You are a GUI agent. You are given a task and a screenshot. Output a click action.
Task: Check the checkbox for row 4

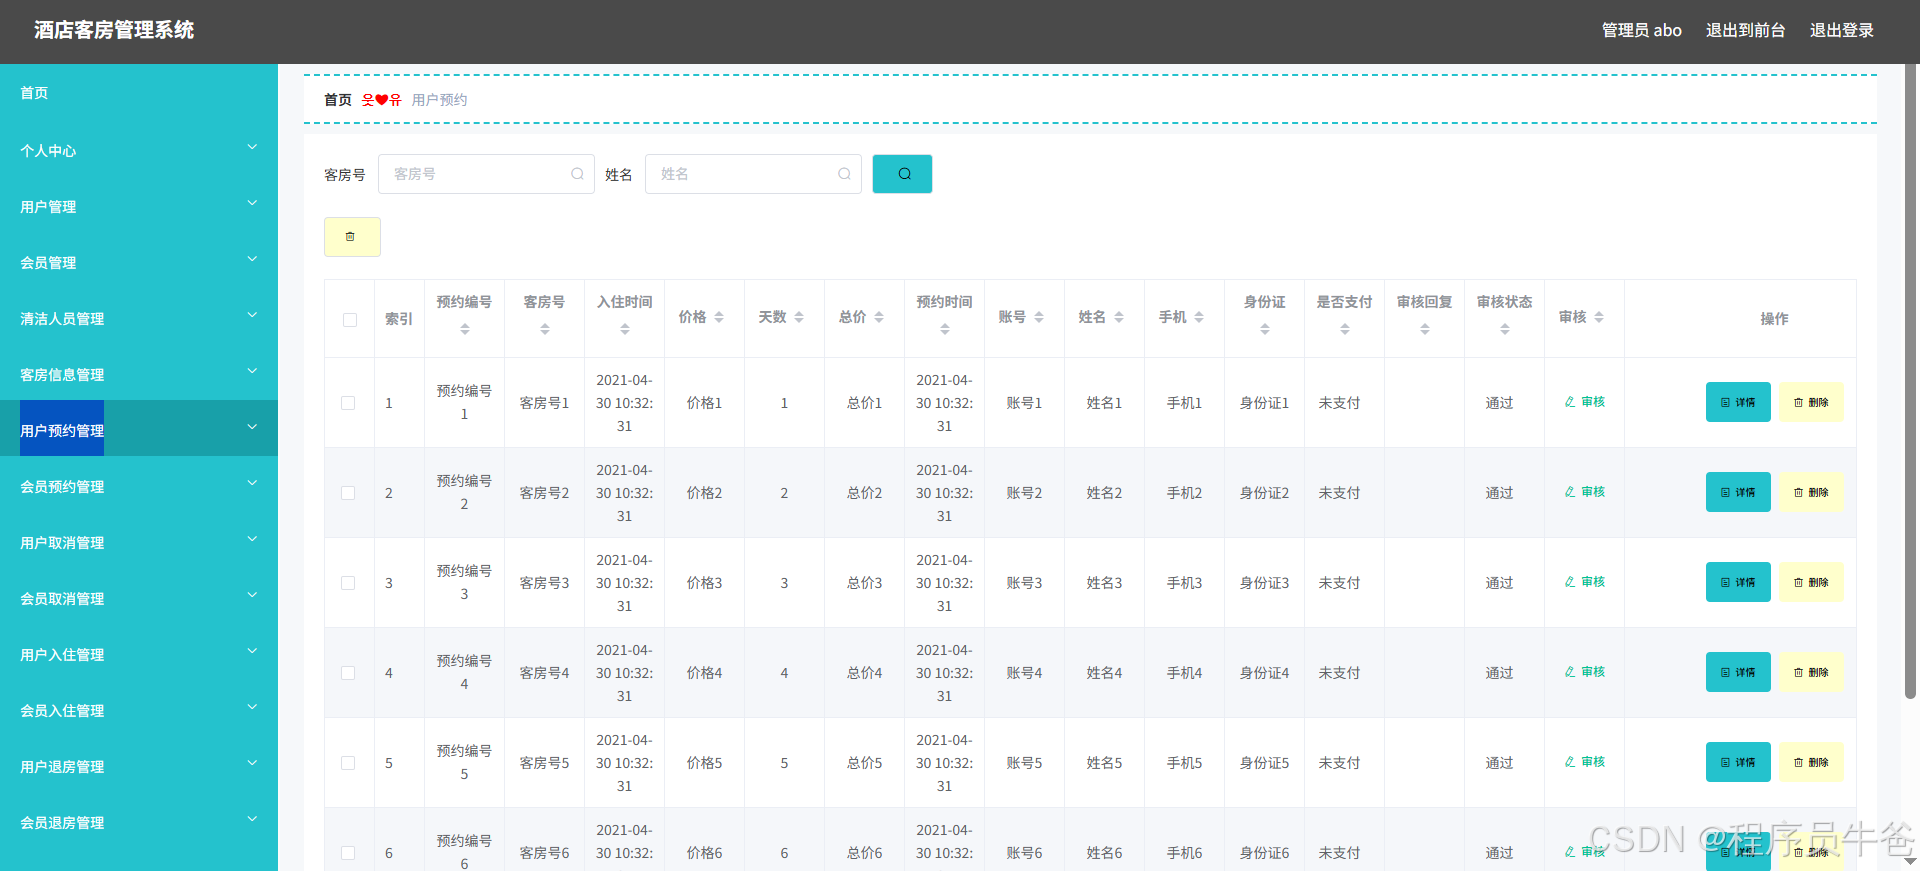tap(348, 673)
